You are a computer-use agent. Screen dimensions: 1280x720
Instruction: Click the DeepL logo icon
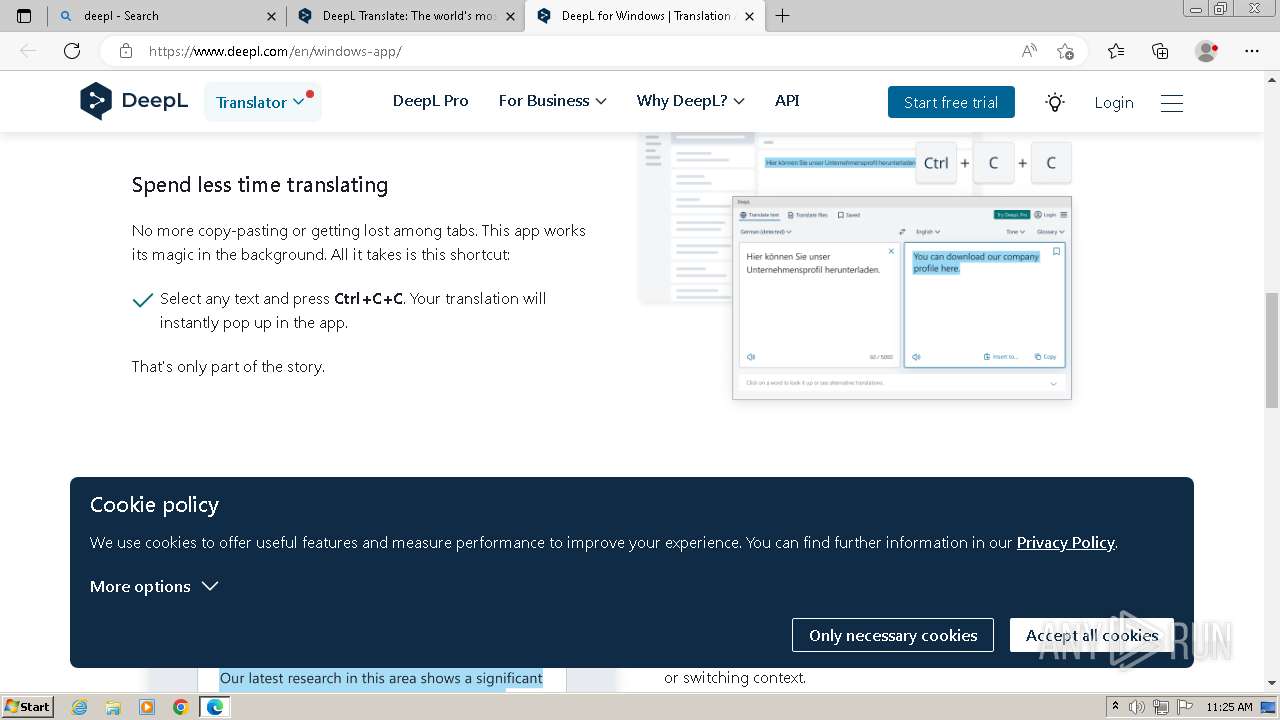tap(96, 101)
